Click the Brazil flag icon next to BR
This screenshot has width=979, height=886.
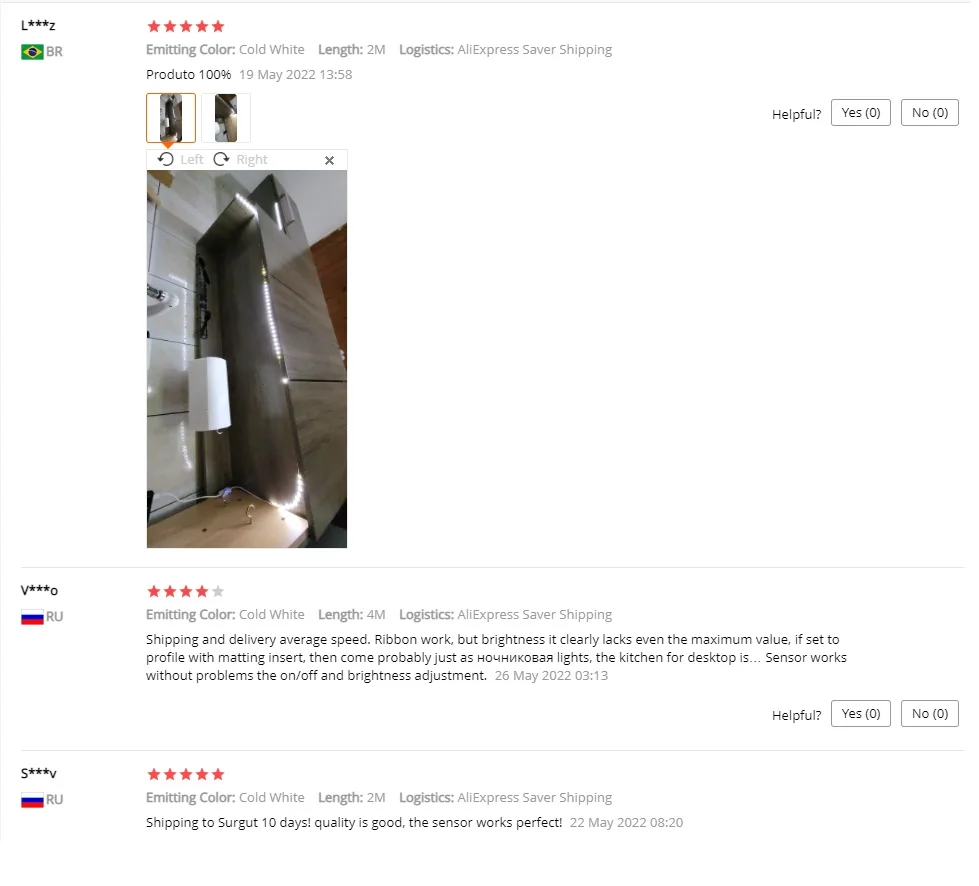32,52
